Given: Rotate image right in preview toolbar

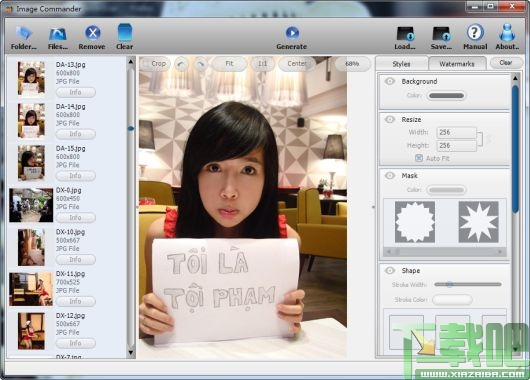Looking at the screenshot, I should pos(201,64).
